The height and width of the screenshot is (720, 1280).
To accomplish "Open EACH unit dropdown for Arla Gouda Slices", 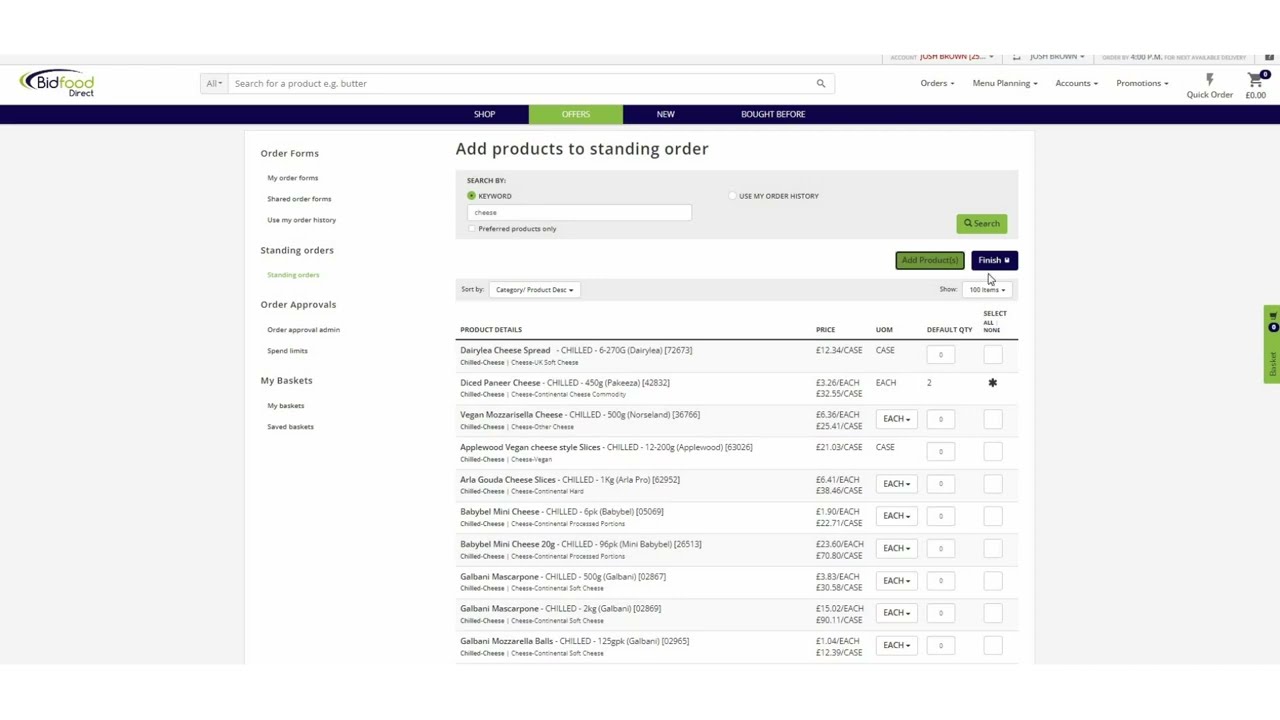I will click(896, 484).
